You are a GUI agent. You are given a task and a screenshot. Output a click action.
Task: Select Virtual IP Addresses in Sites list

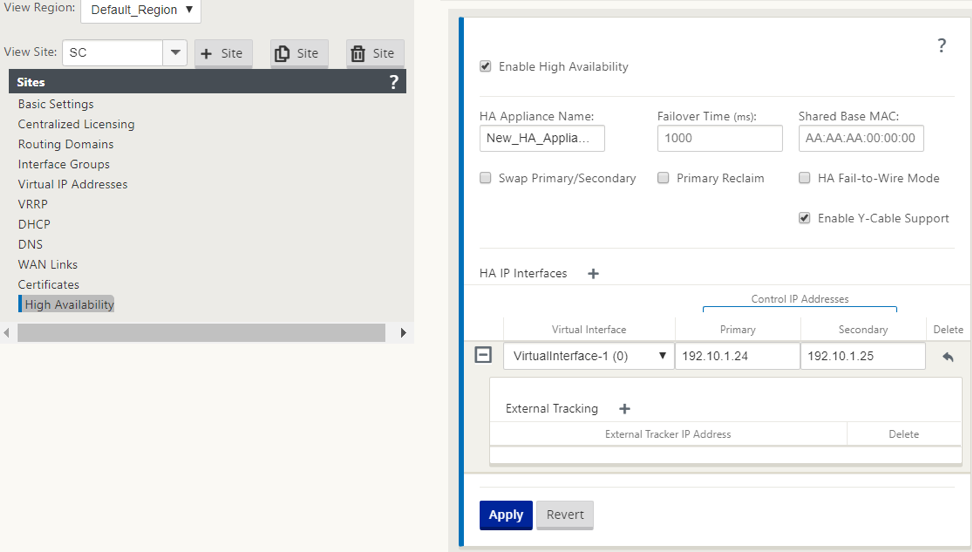tap(73, 184)
